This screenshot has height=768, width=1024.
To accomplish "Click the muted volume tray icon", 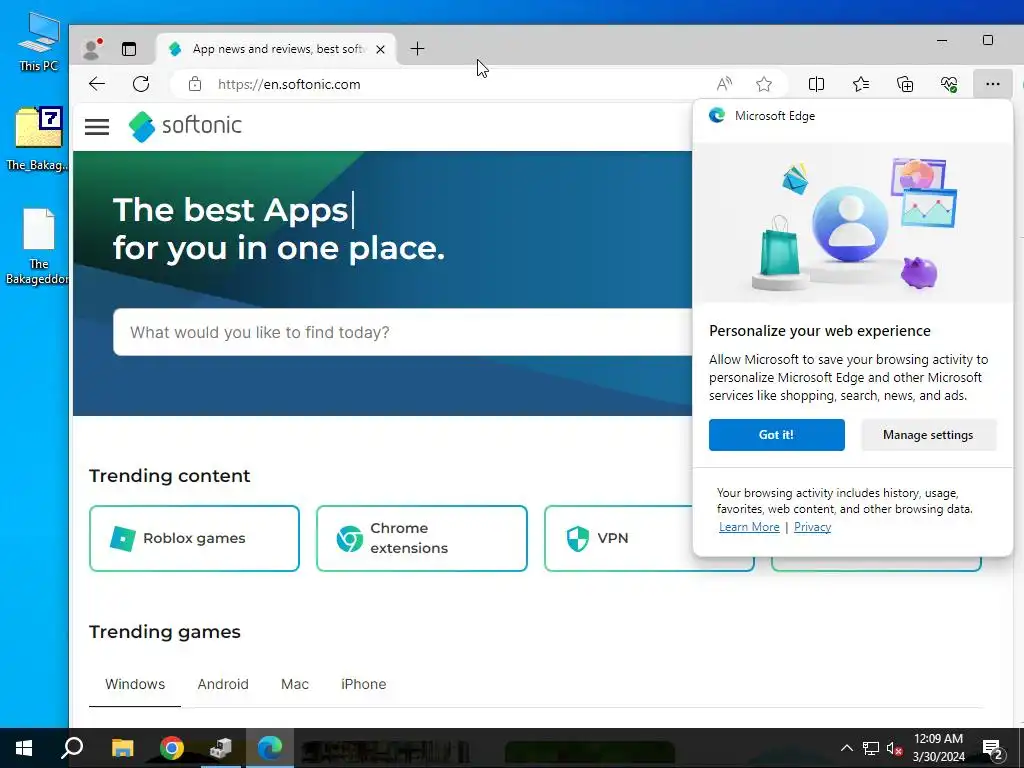I will tap(894, 748).
